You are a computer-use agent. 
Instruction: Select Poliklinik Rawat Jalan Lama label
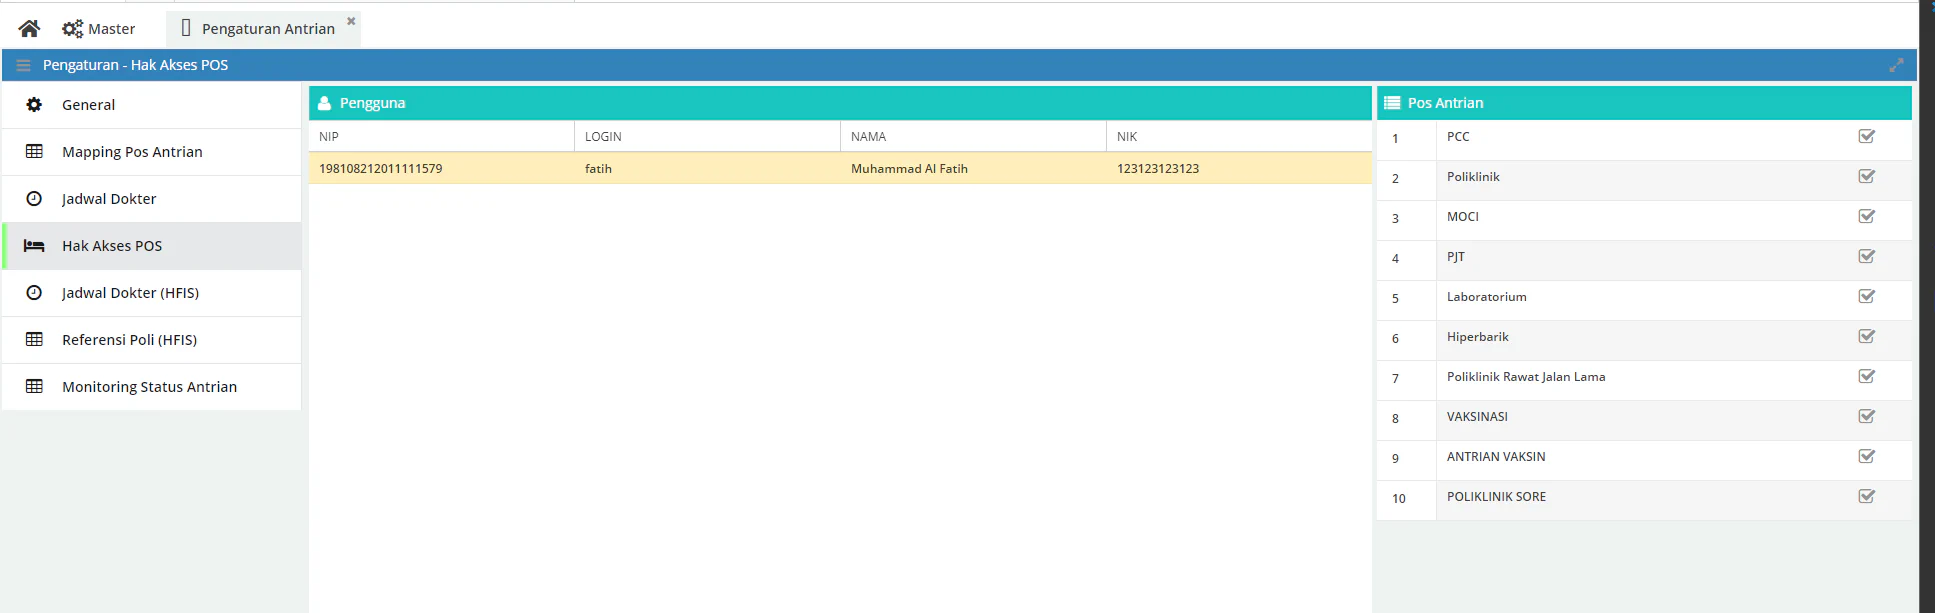[1526, 377]
